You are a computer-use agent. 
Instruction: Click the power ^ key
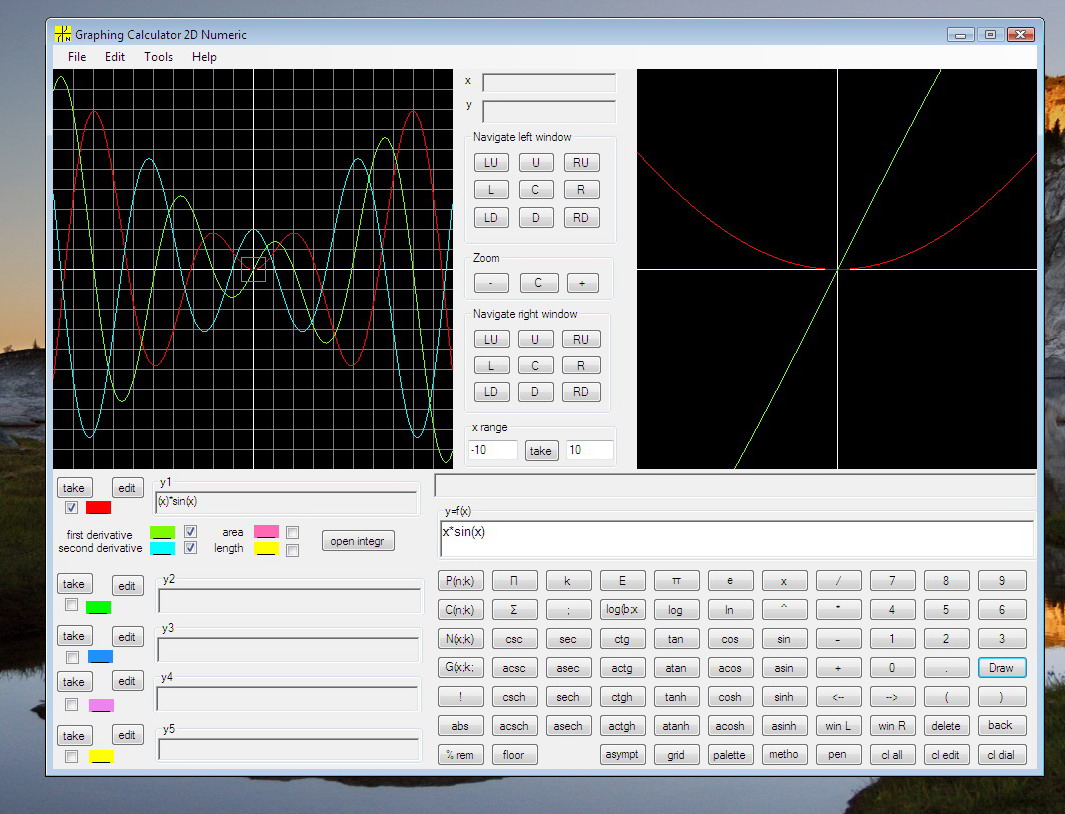784,609
